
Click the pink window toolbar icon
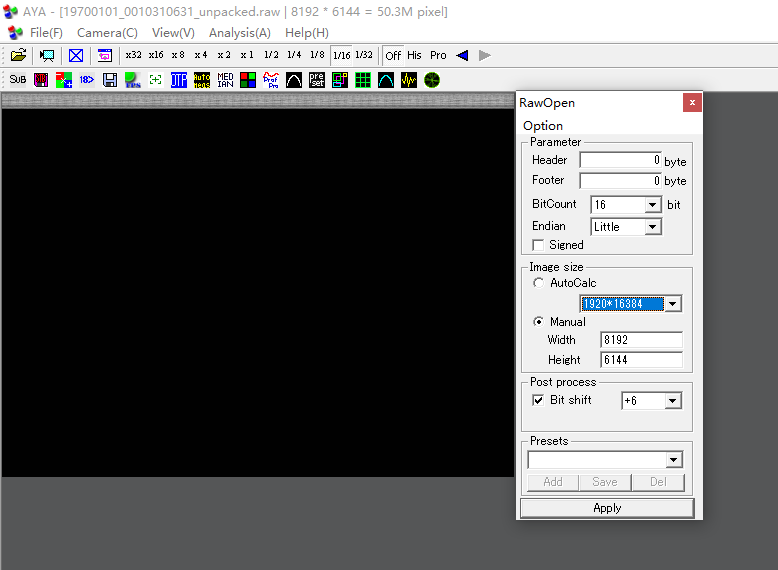pyautogui.click(x=105, y=55)
